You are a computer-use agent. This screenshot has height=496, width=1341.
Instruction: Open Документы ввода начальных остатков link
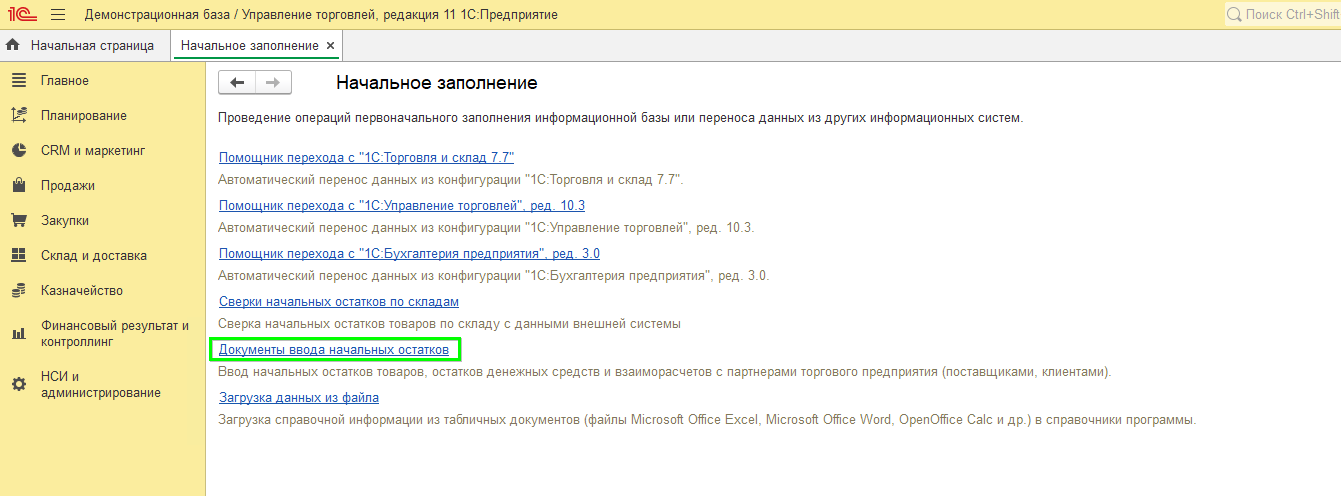pyautogui.click(x=334, y=350)
